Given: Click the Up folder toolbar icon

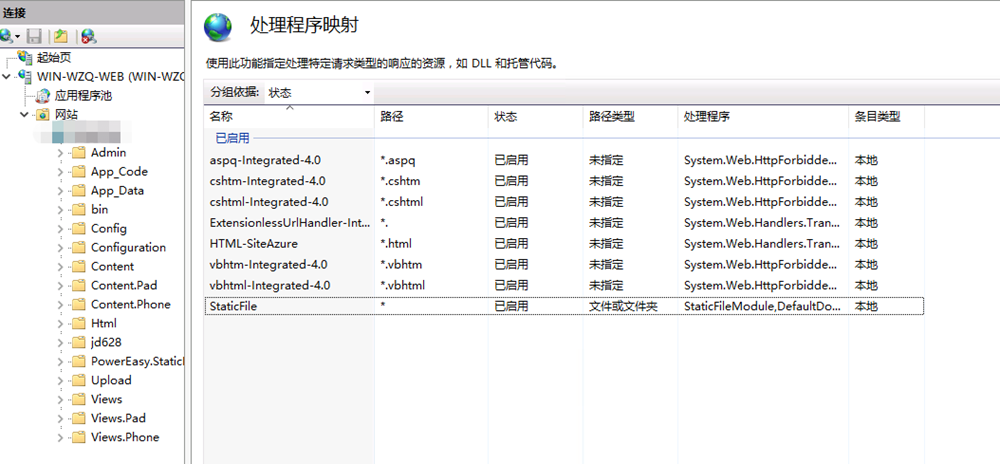Looking at the screenshot, I should coord(60,36).
